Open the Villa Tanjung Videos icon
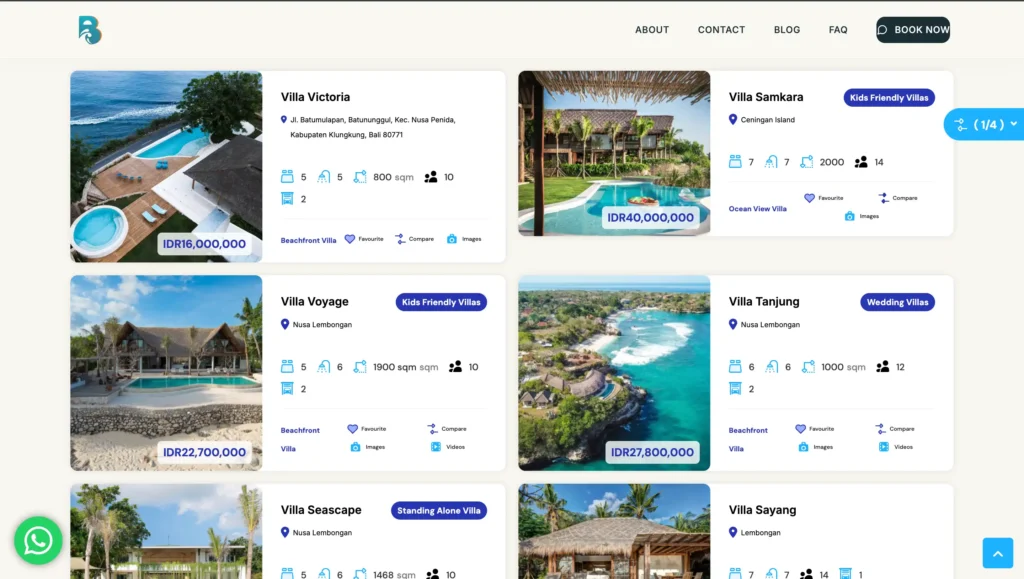The width and height of the screenshot is (1024, 579). point(884,447)
